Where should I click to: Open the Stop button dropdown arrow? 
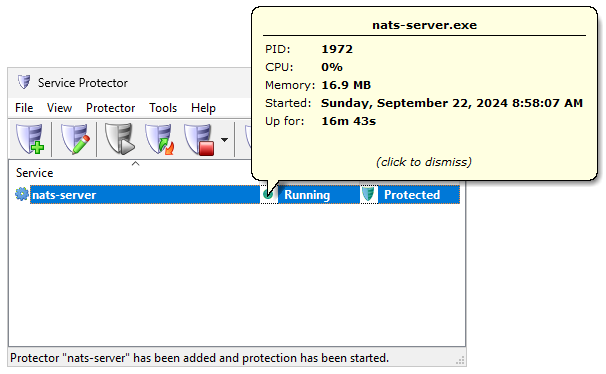pyautogui.click(x=224, y=140)
